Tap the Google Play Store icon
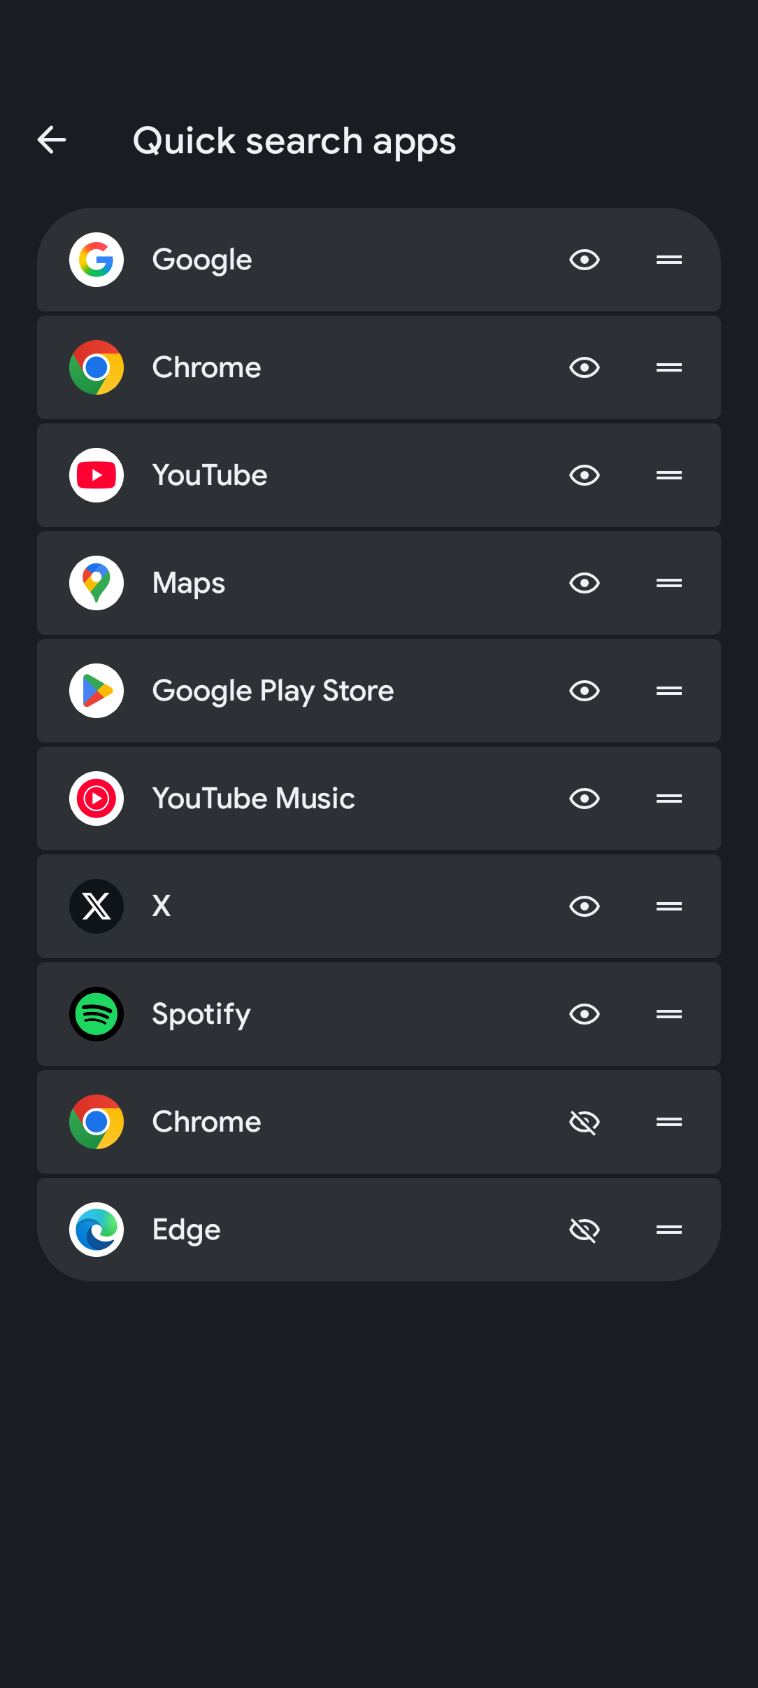Viewport: 758px width, 1688px height. (96, 691)
